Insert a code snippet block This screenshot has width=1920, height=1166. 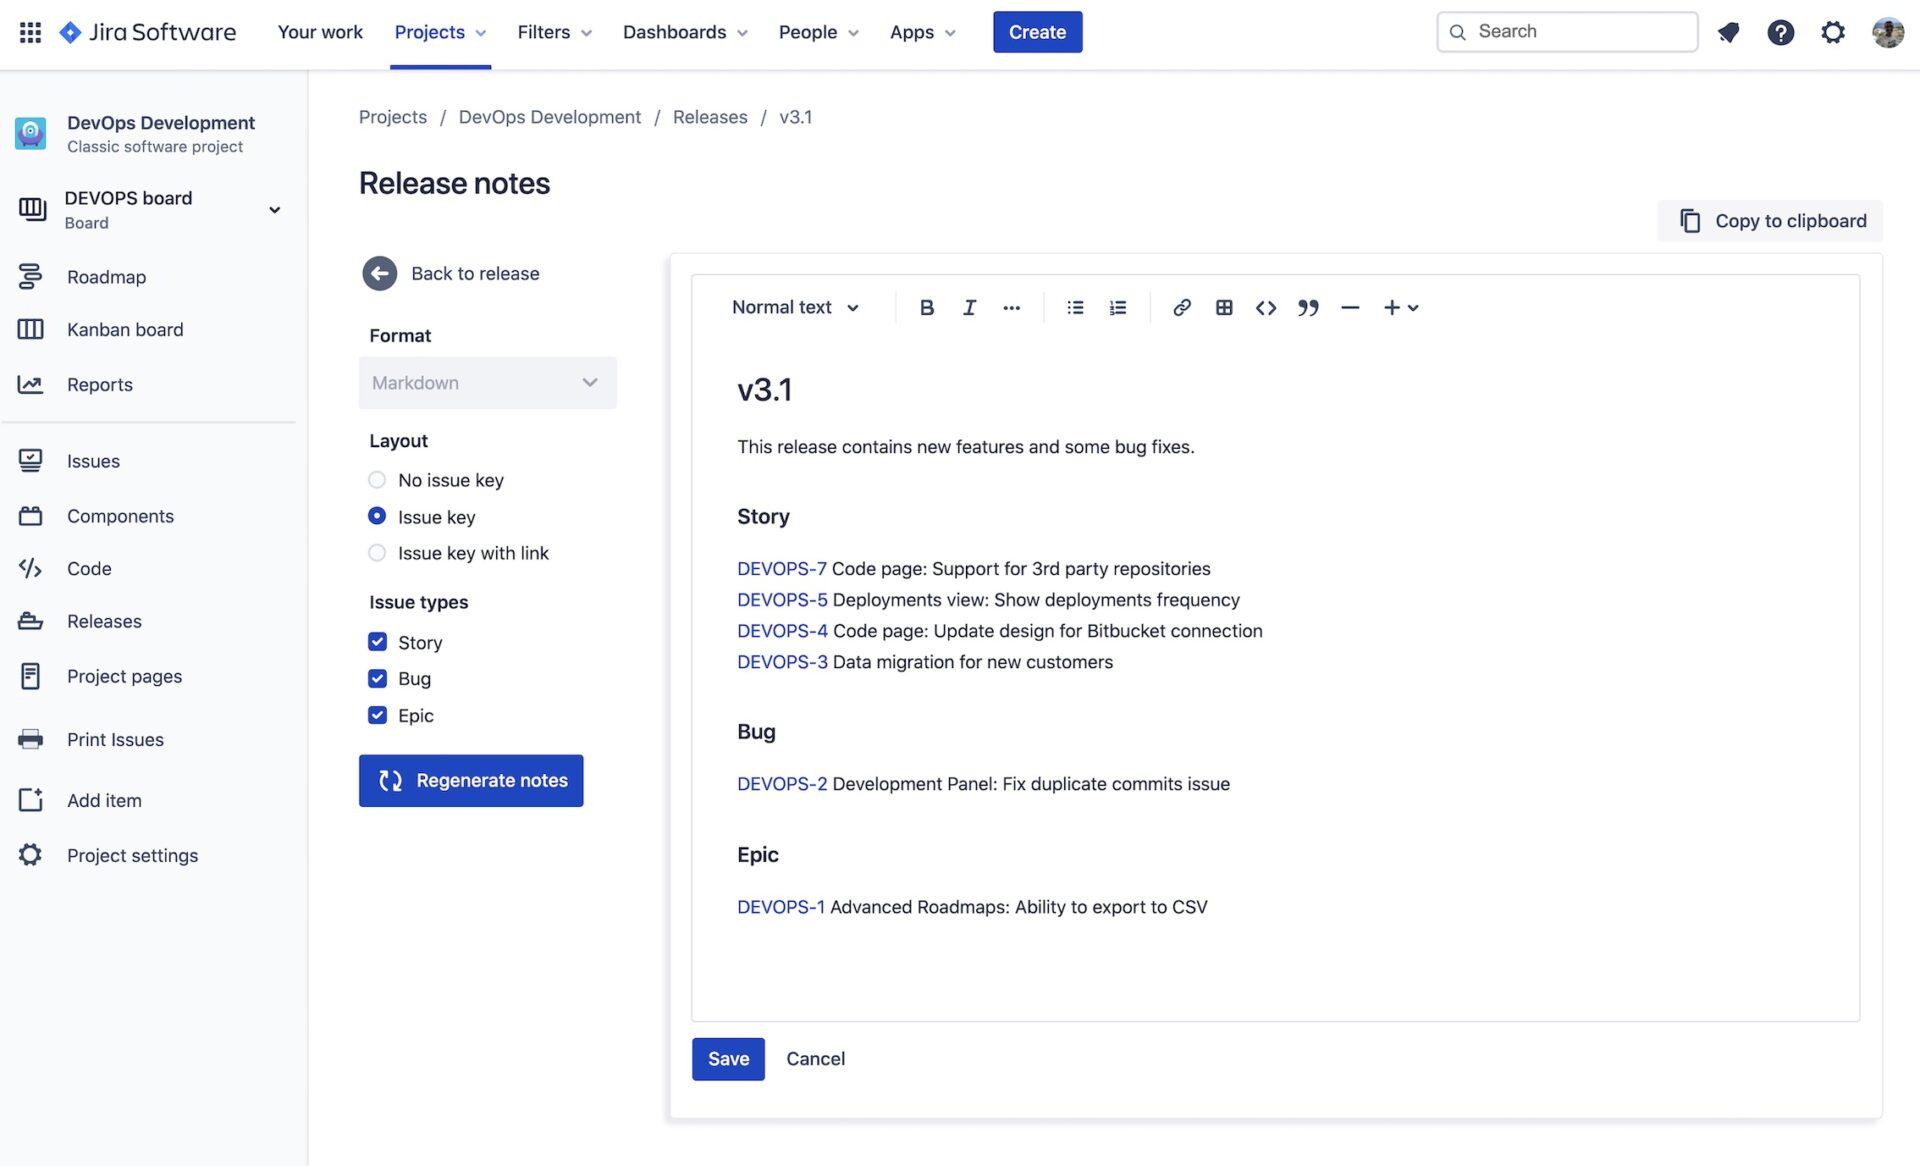1265,307
